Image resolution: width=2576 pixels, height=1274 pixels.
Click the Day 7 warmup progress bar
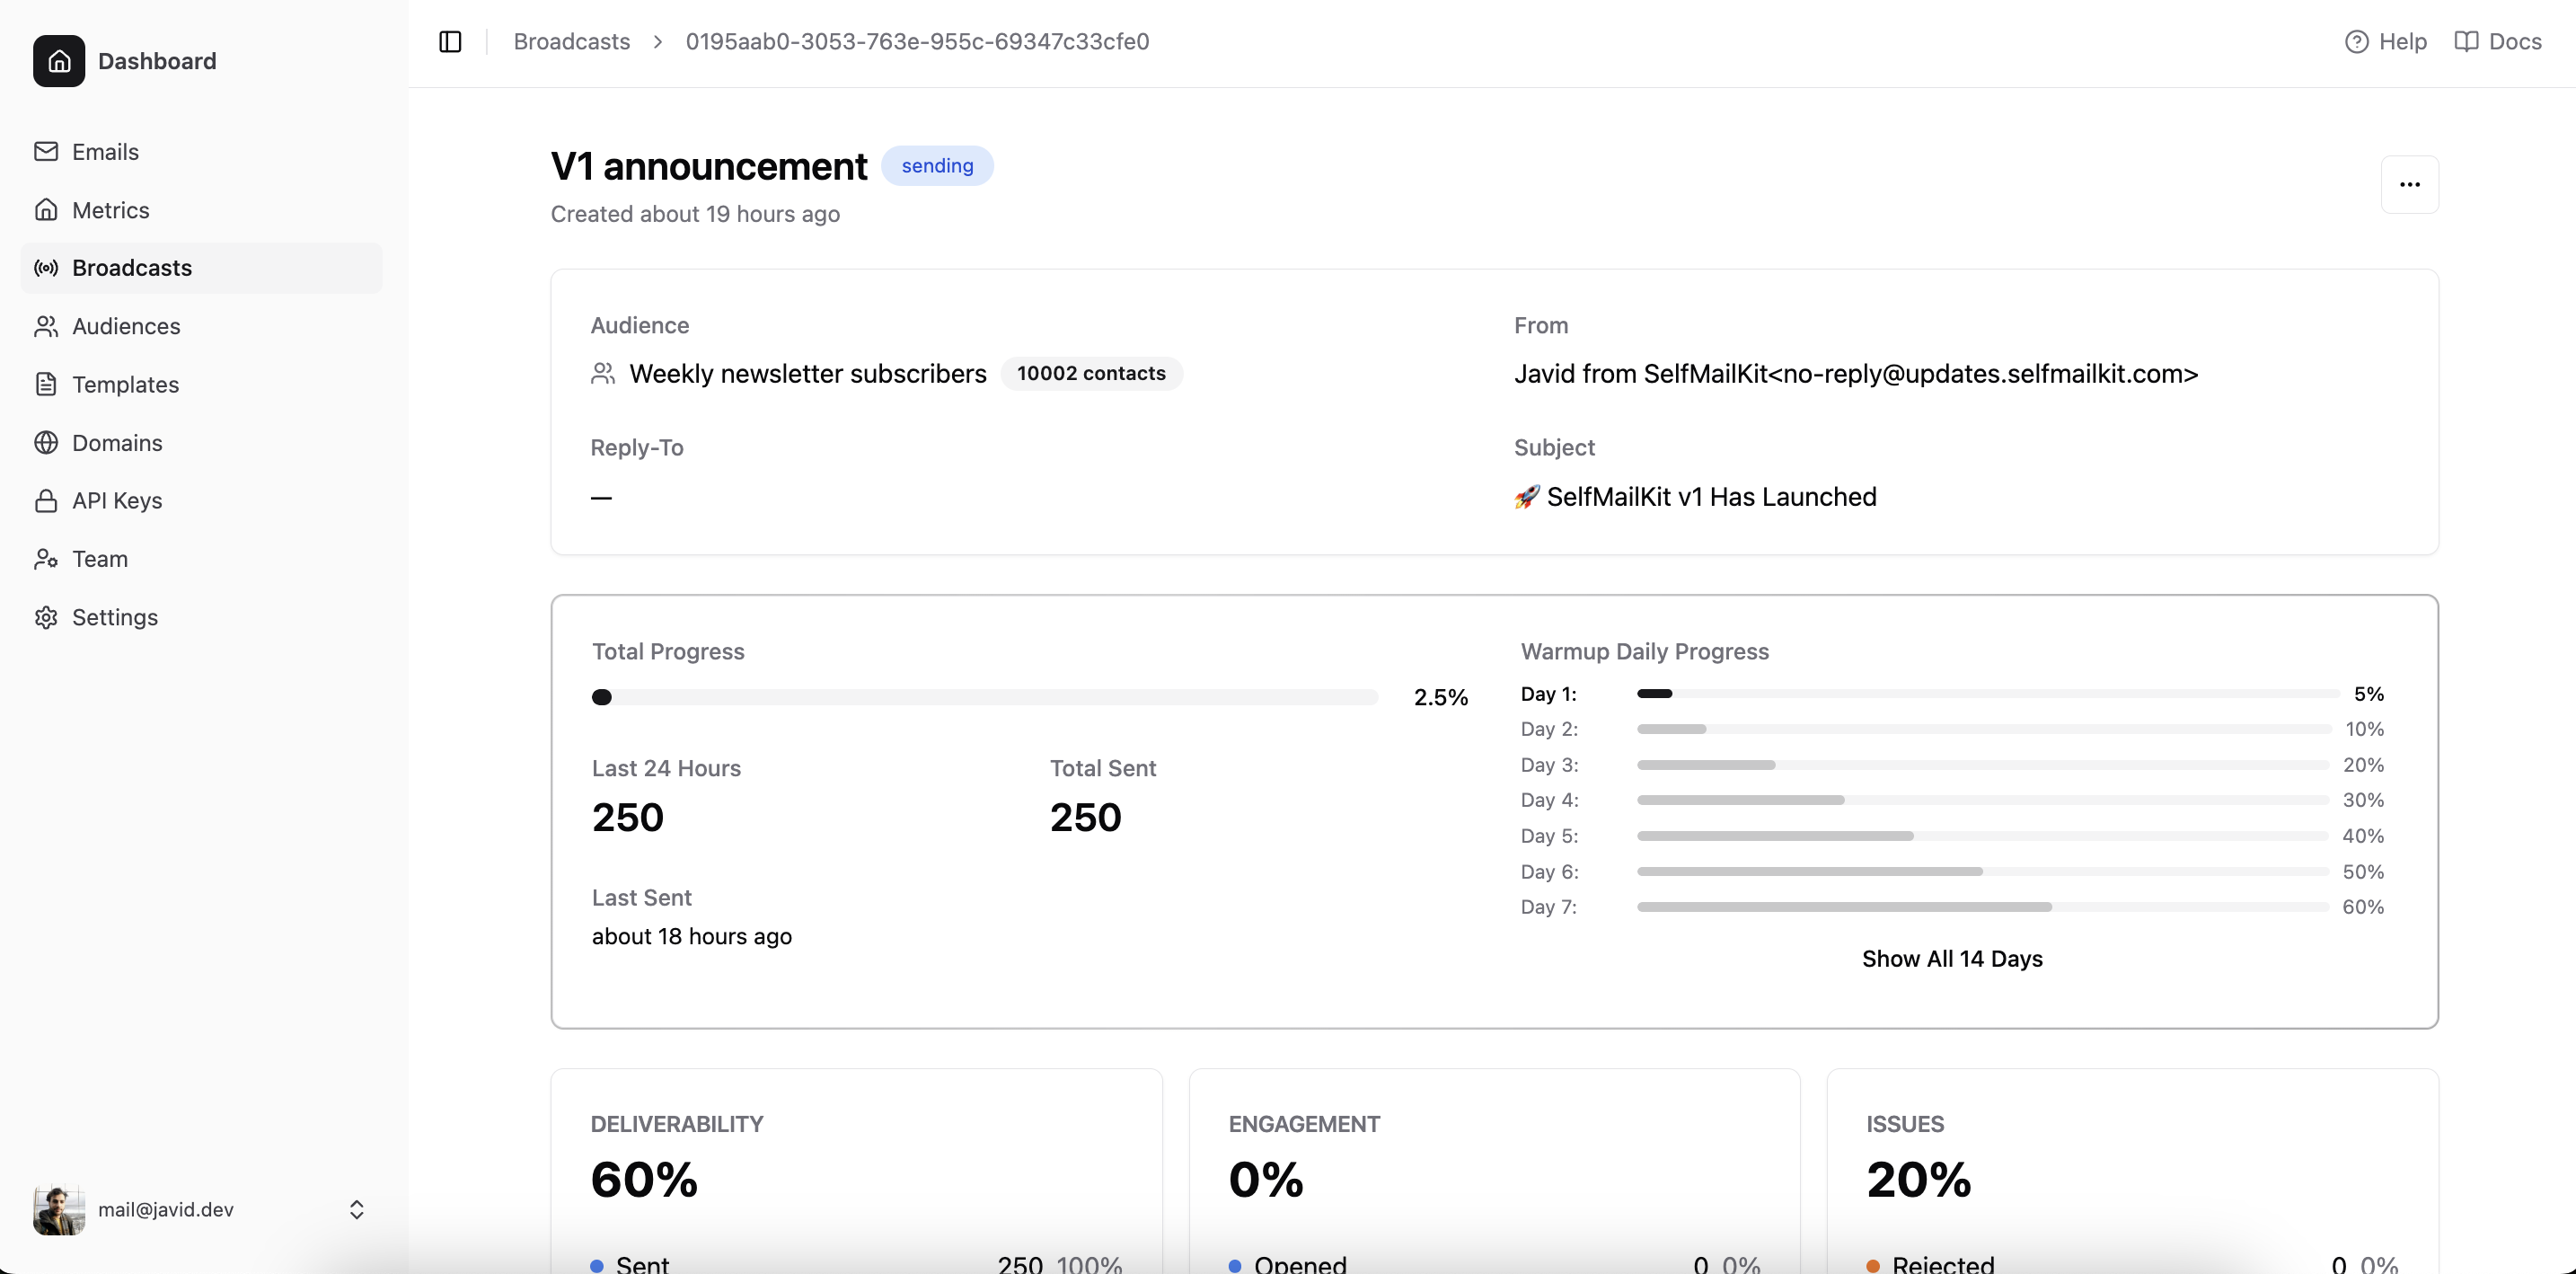[1984, 907]
